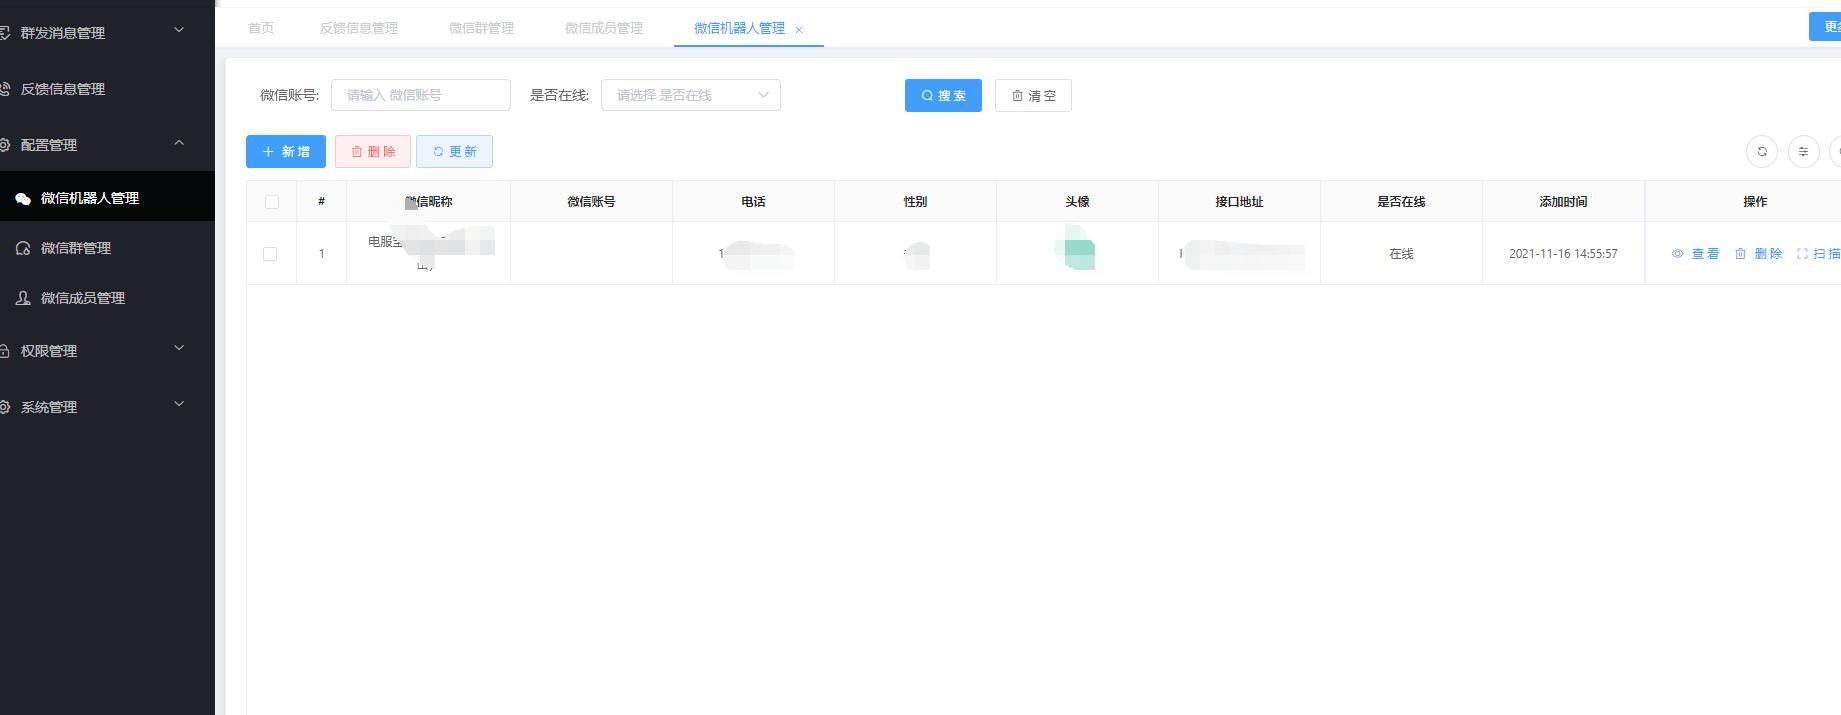Expand the 群发消息管理 chevron
The image size is (1841, 715).
click(x=179, y=30)
